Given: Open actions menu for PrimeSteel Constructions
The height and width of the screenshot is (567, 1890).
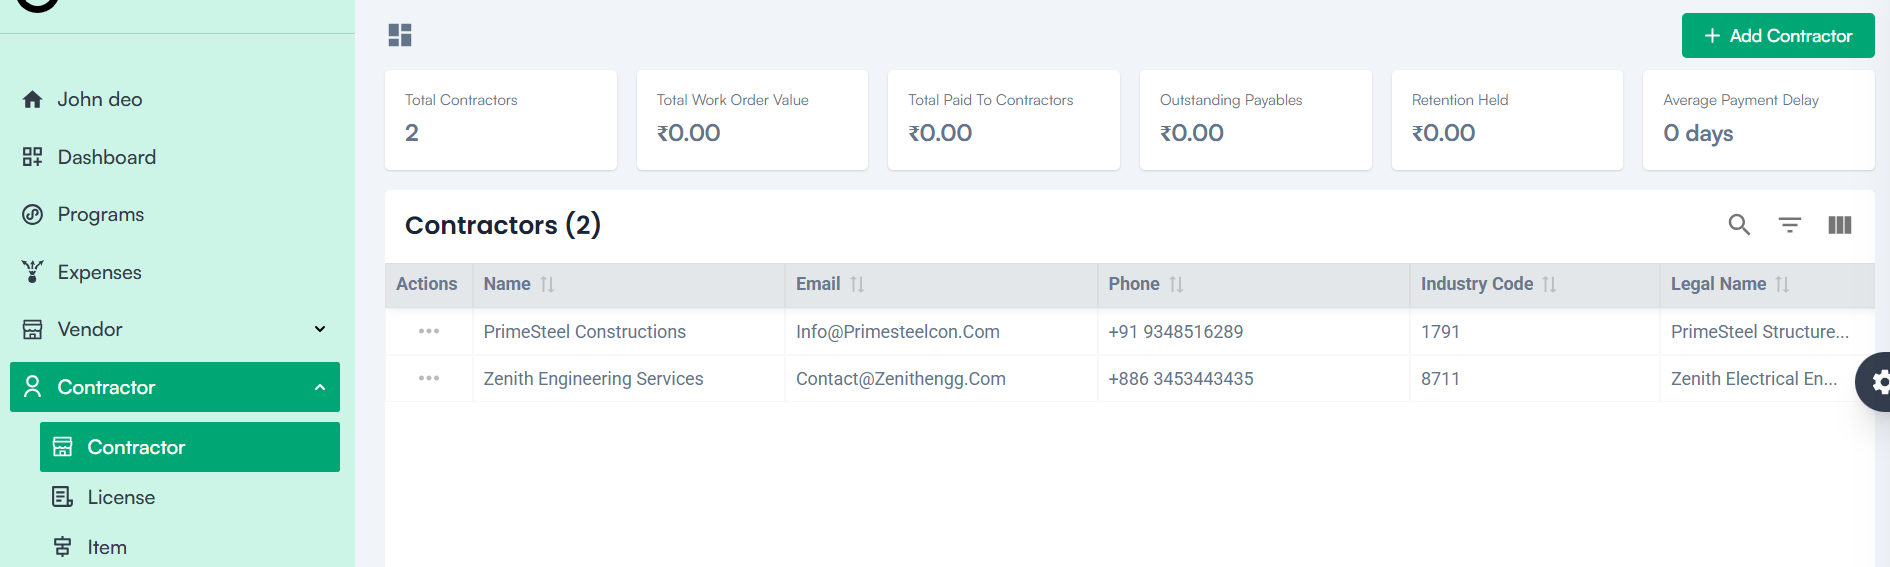Looking at the screenshot, I should pos(429,331).
